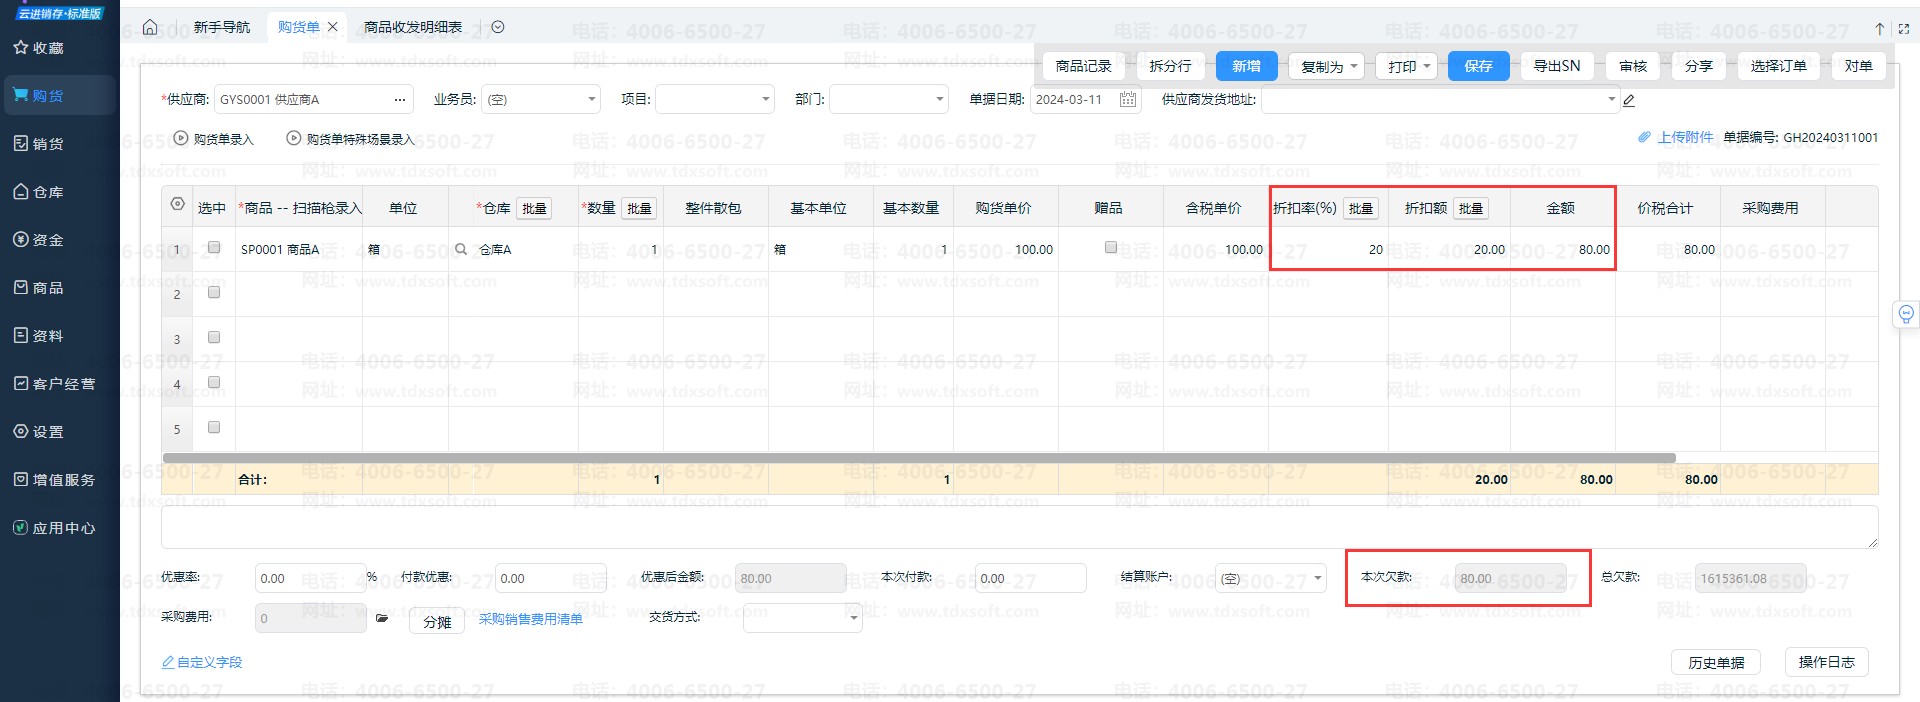The width and height of the screenshot is (1920, 702).
Task: Click the 上传附件 paperclip icon
Action: (x=1644, y=137)
